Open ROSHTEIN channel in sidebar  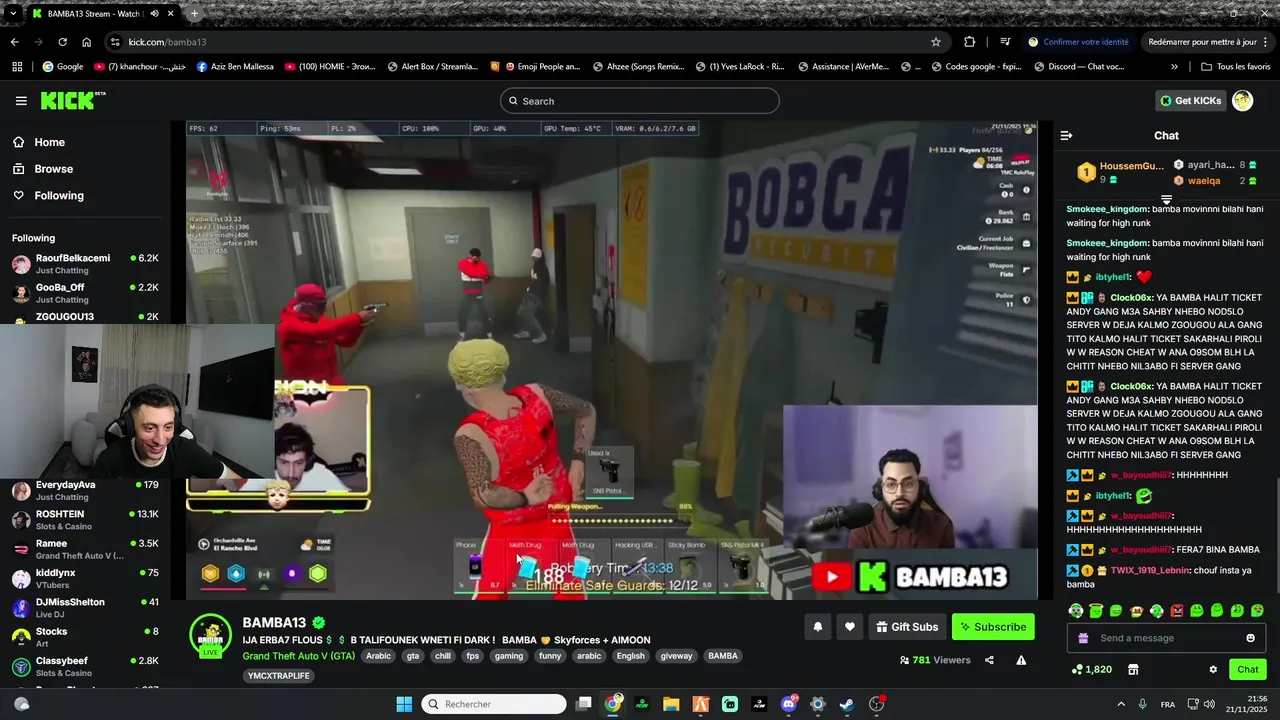(85, 520)
